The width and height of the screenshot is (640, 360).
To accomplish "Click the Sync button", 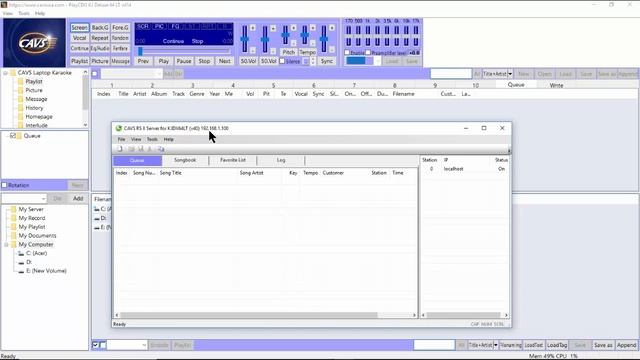I will point(327,61).
